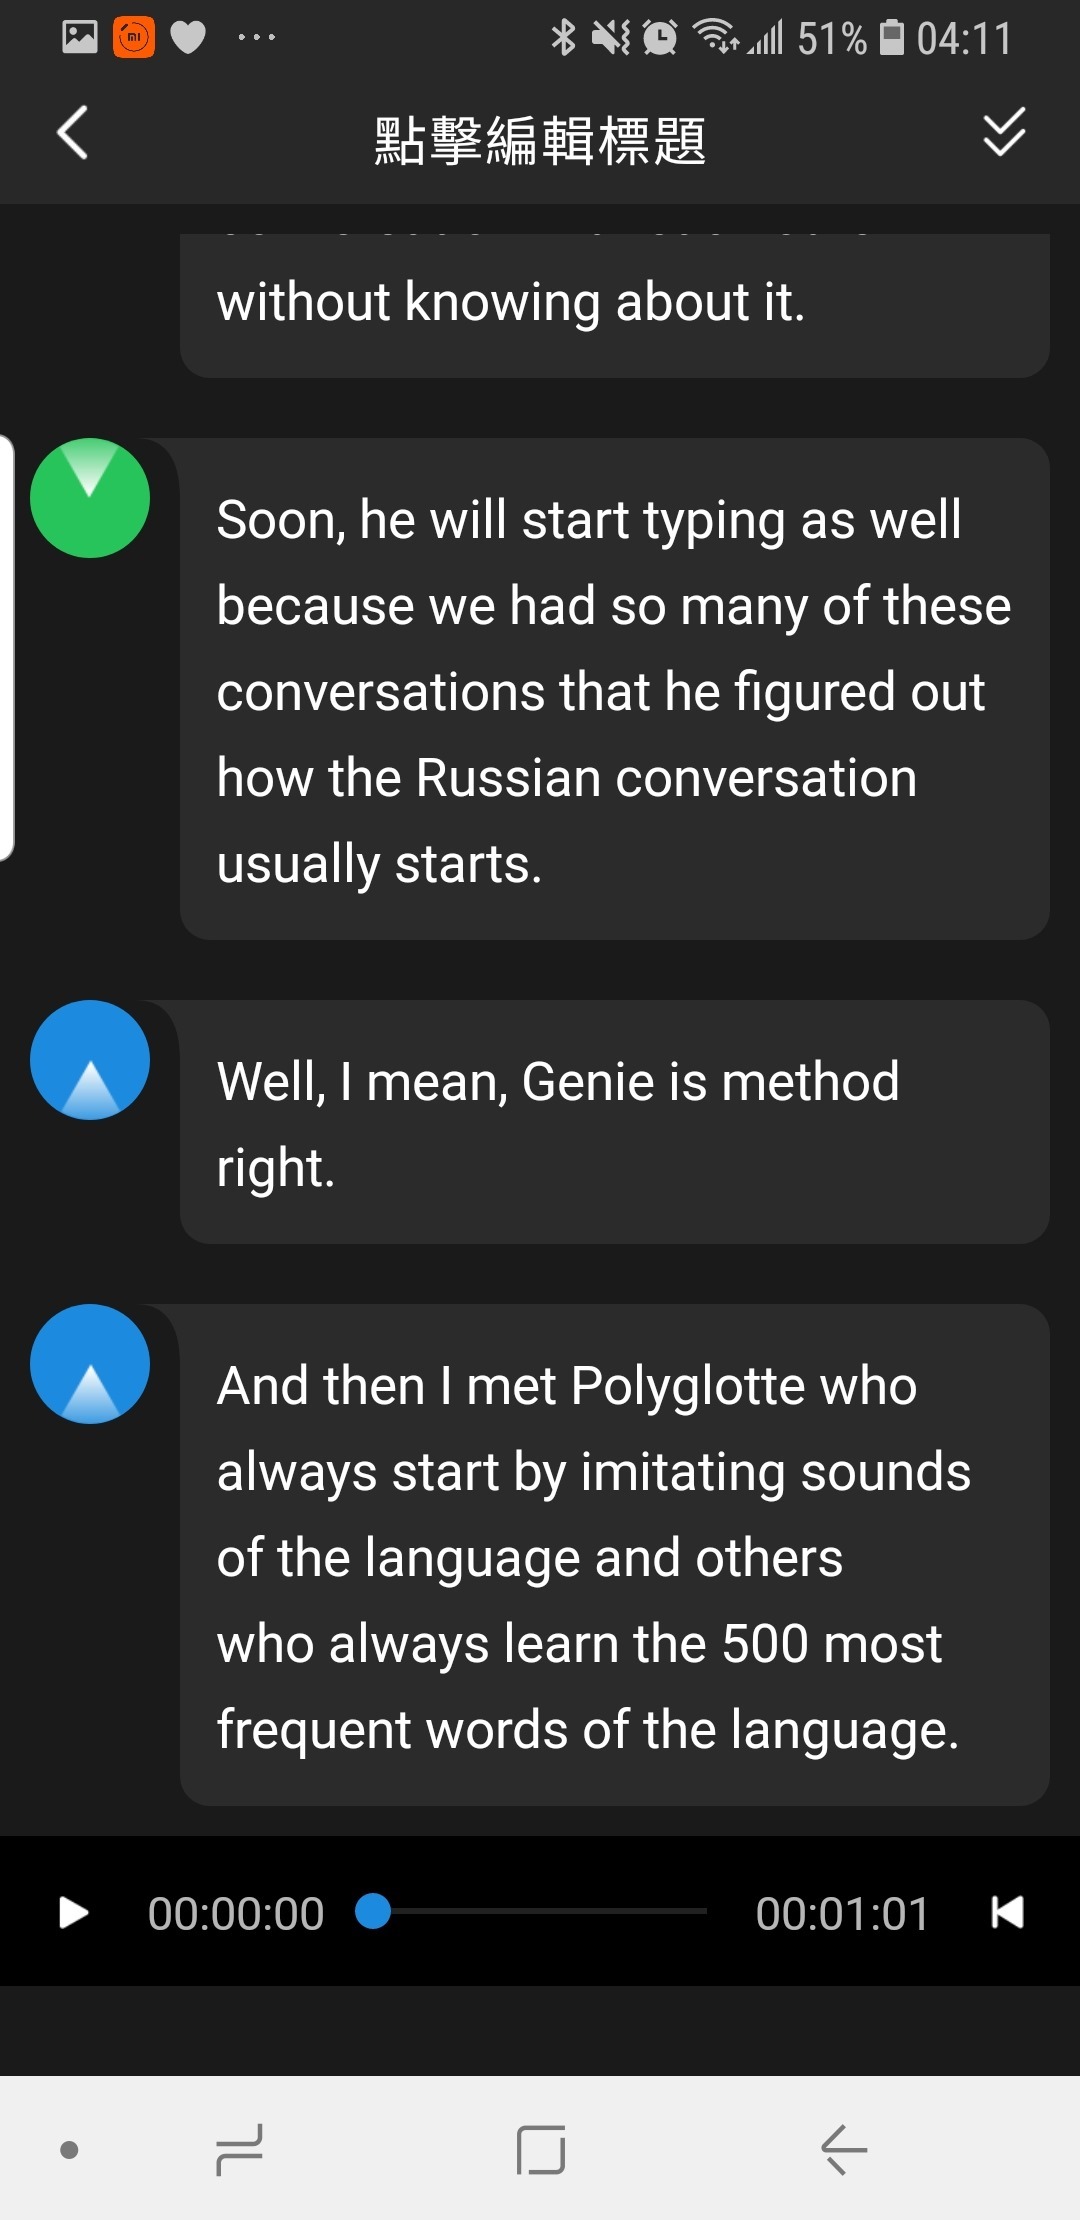Select the 'Well, I mean, Genie' message

coord(614,1123)
